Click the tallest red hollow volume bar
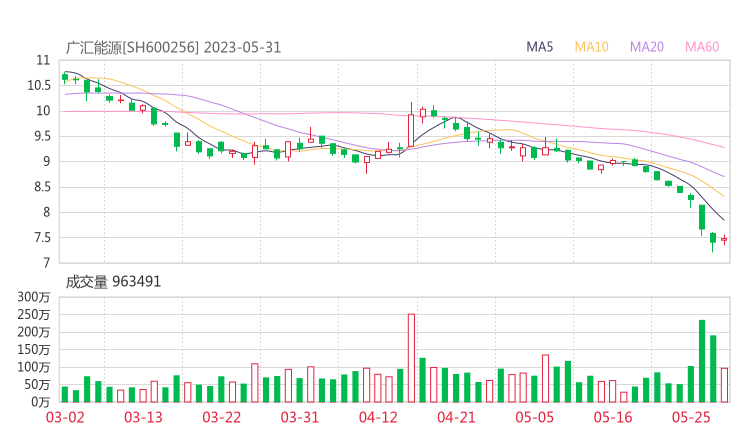 pyautogui.click(x=411, y=358)
